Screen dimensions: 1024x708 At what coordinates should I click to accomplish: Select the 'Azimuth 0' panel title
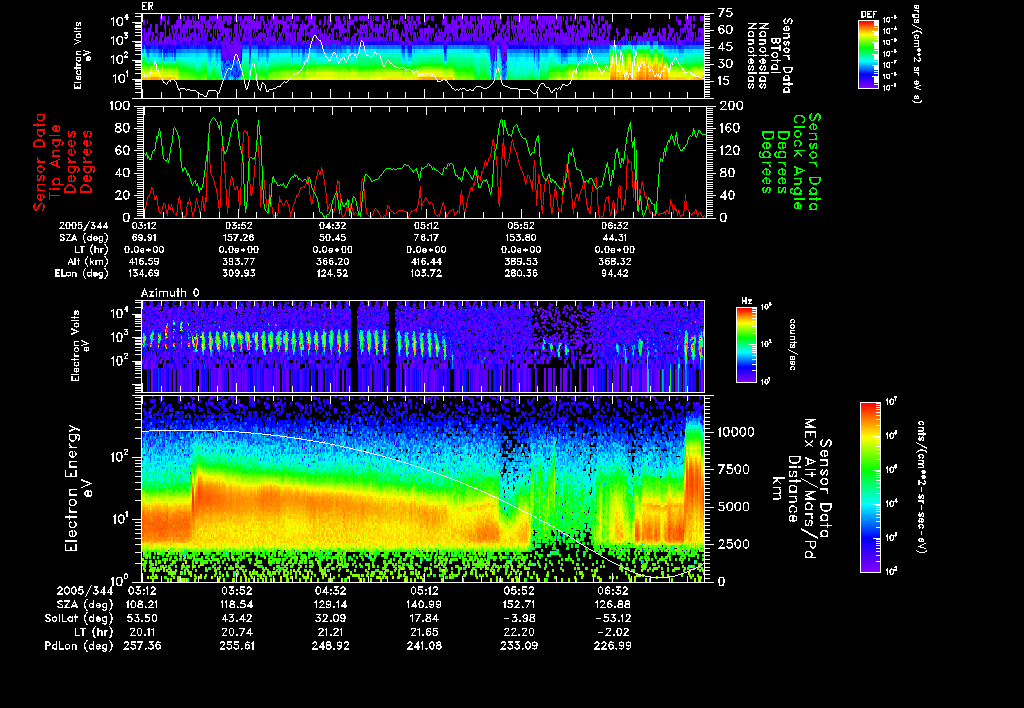(170, 293)
